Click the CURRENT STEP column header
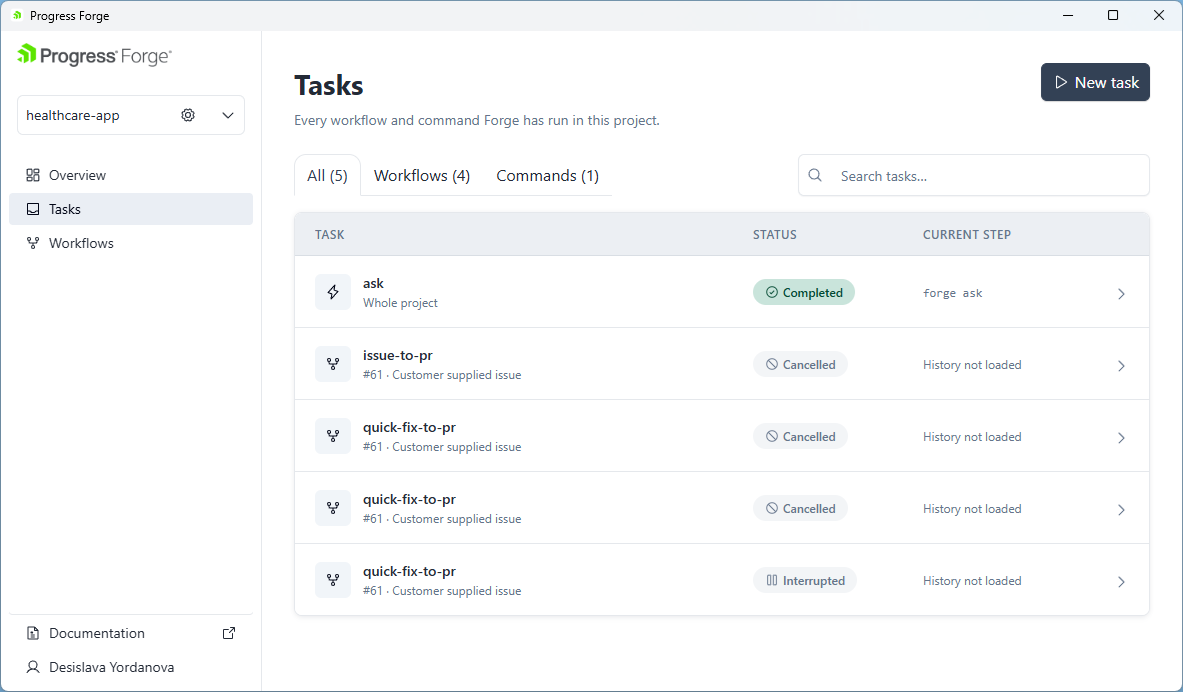 966,235
